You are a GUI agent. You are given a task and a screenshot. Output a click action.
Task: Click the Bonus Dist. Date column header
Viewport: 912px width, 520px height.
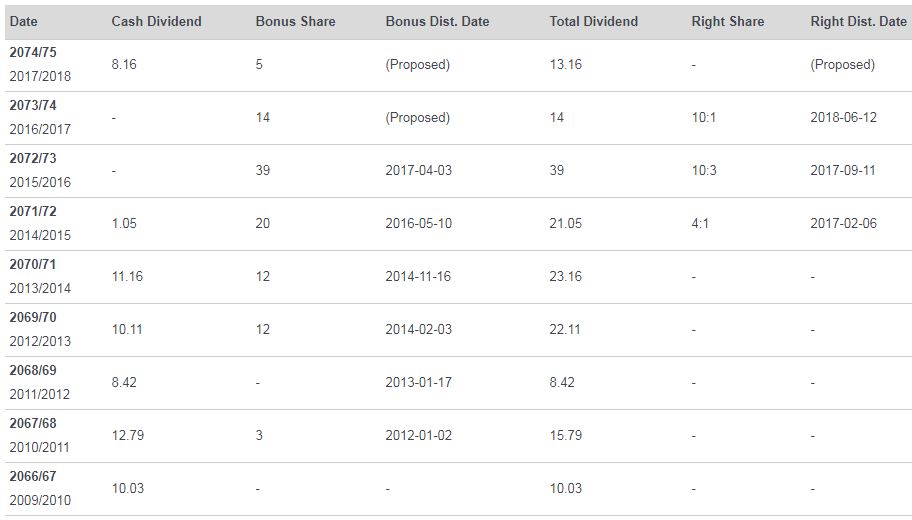tap(437, 22)
